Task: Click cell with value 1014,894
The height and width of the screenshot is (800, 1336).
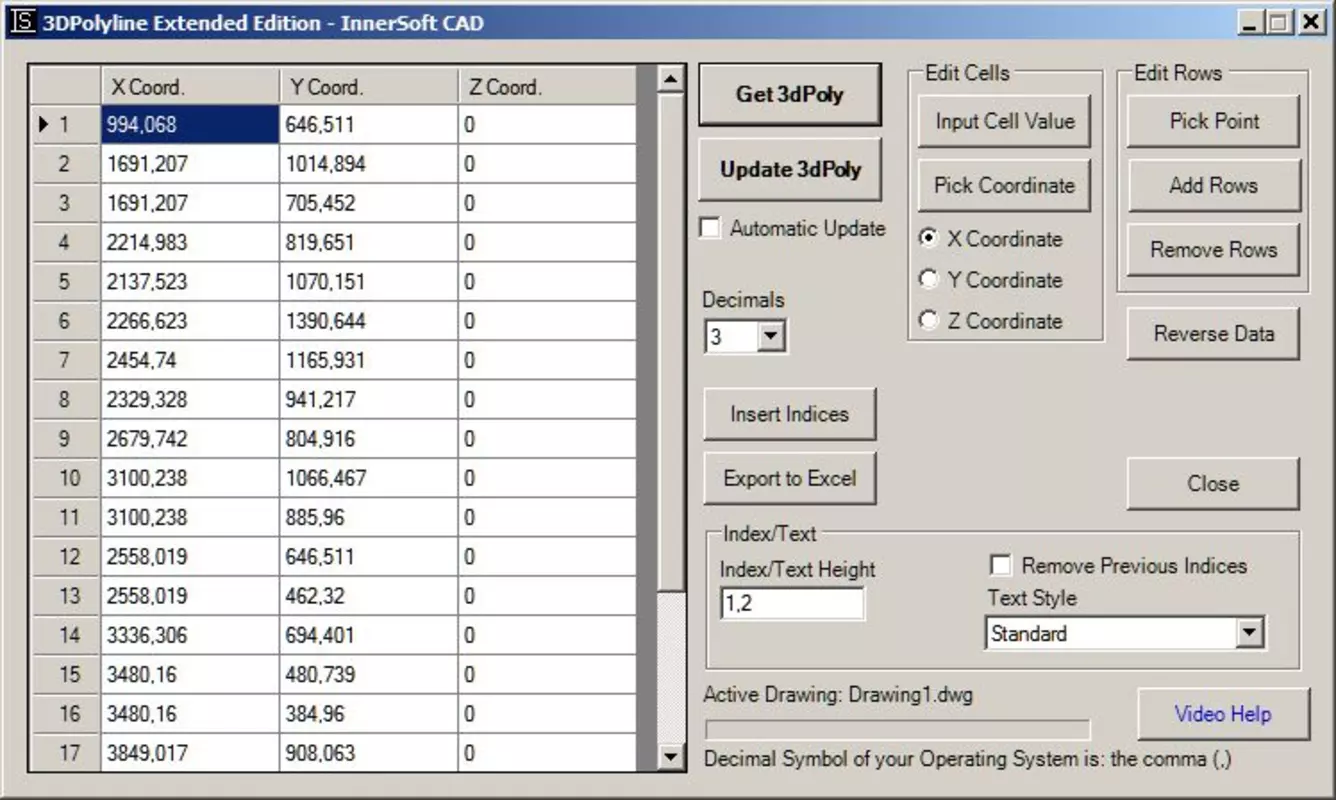Action: (x=368, y=164)
